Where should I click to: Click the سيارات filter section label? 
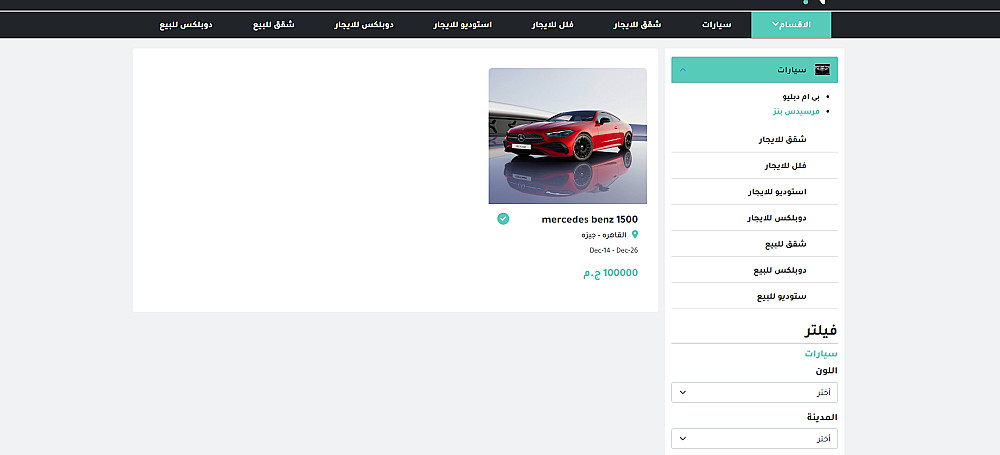(821, 353)
